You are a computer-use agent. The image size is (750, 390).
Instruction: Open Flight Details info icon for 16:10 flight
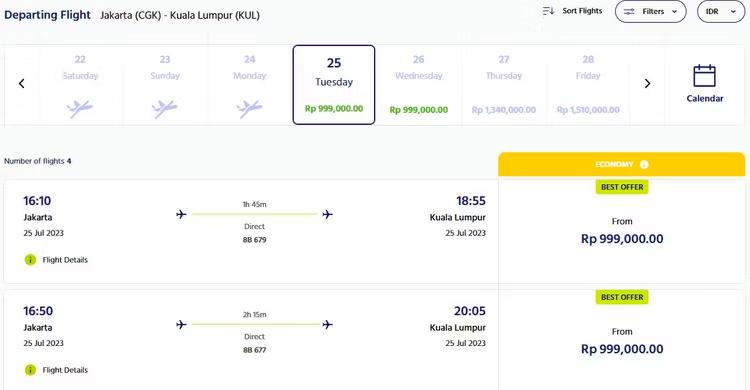[30, 260]
